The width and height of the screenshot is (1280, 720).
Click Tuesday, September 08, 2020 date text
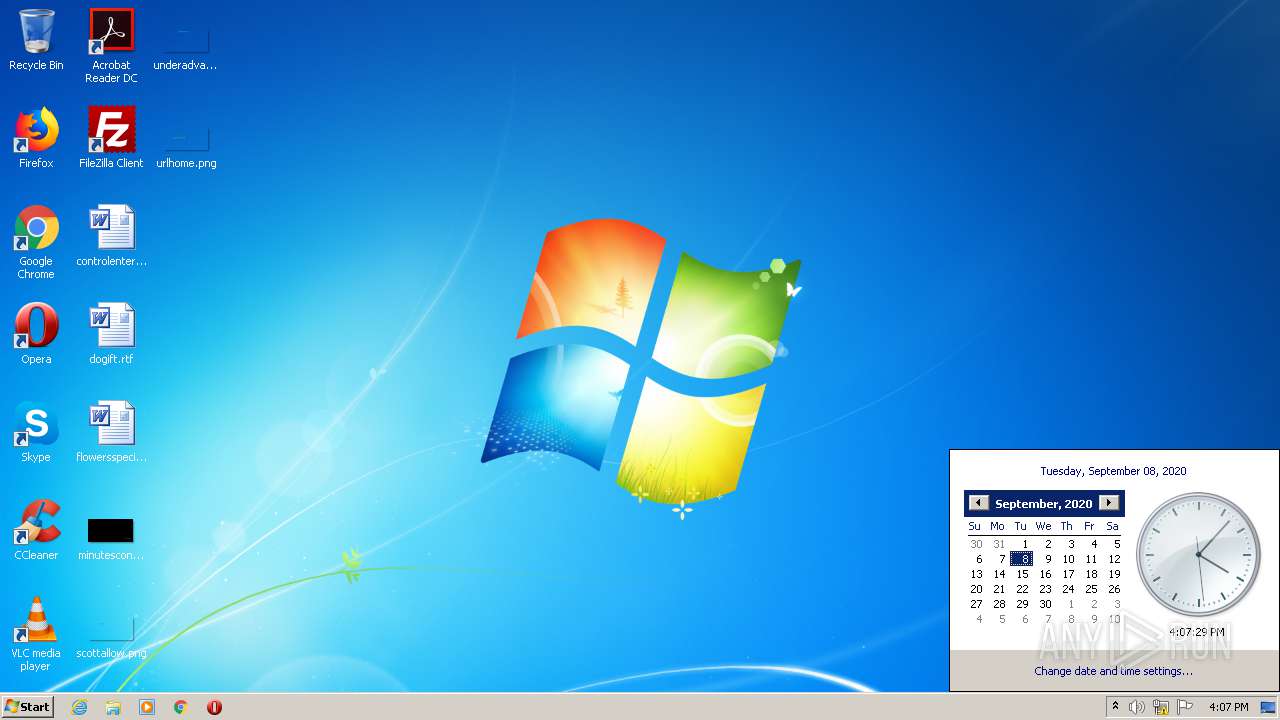coord(1113,471)
